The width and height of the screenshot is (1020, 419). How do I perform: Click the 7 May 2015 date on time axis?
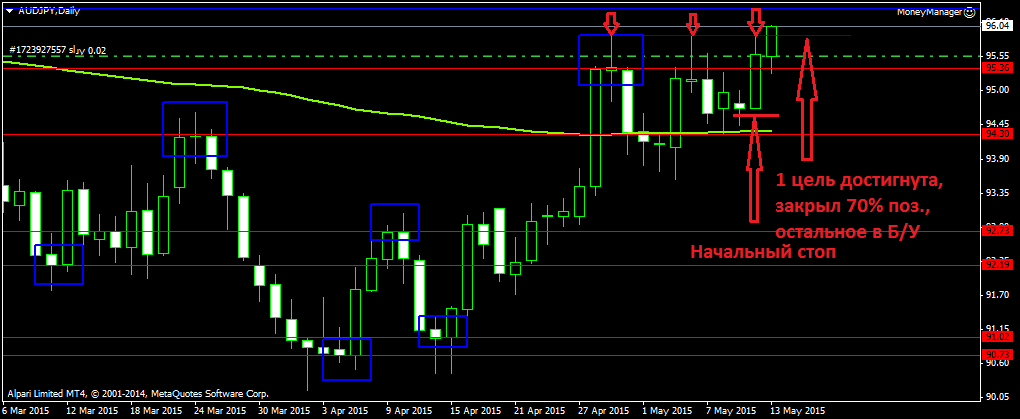tap(732, 411)
